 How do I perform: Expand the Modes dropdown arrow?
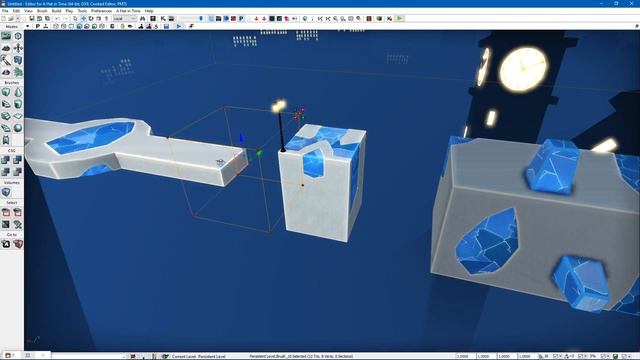click(x=27, y=27)
